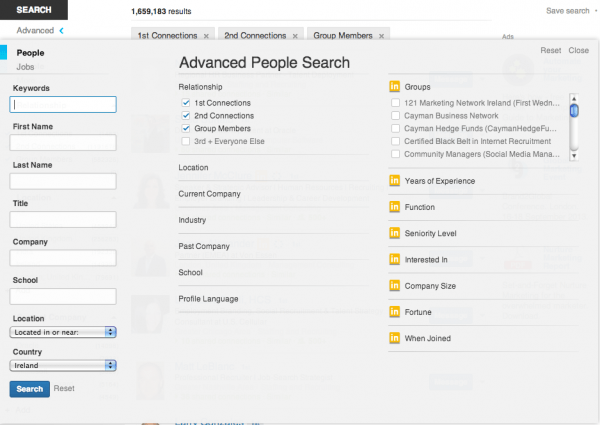Remove the Group Members filter tag
Screen dimensions: 600x425
click(382, 36)
